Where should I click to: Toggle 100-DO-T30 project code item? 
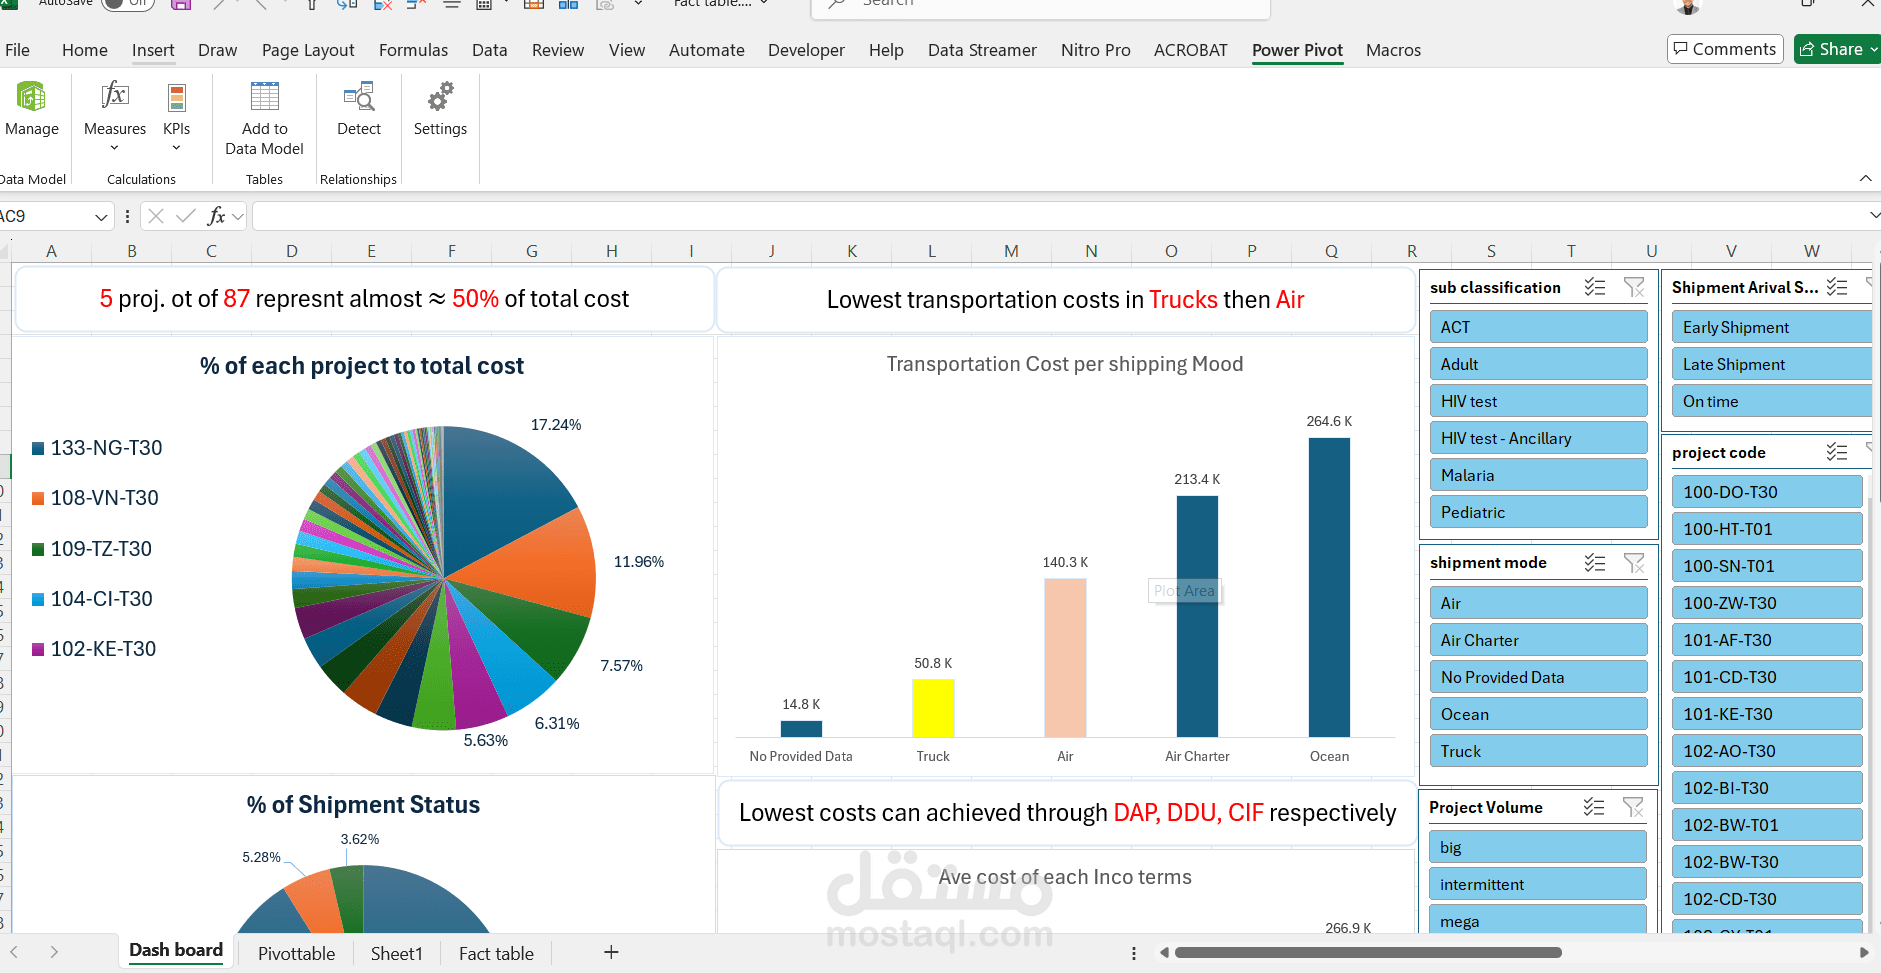click(1767, 492)
